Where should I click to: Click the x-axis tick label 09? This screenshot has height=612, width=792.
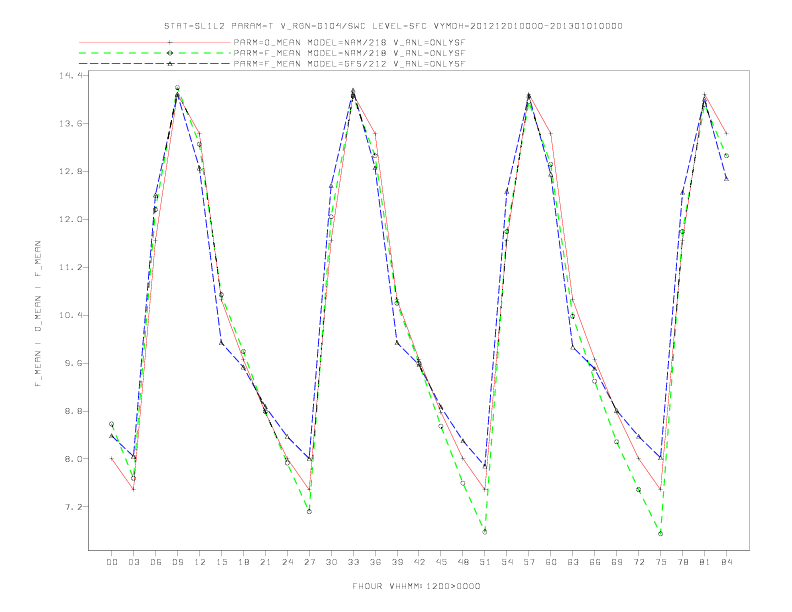click(177, 562)
